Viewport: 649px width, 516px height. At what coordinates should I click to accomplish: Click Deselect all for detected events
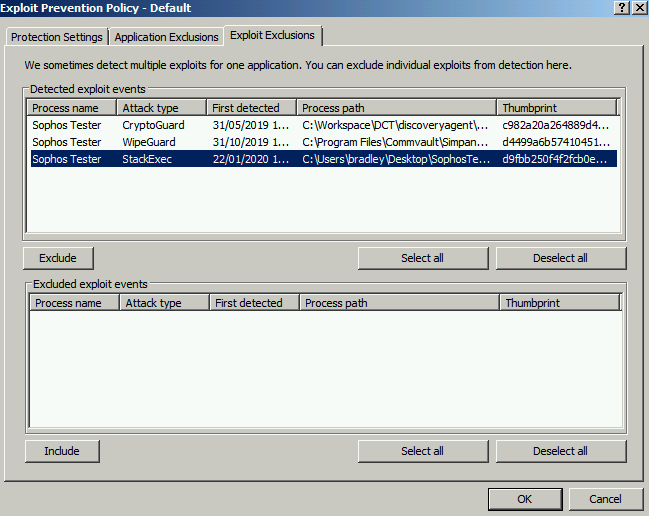point(560,258)
